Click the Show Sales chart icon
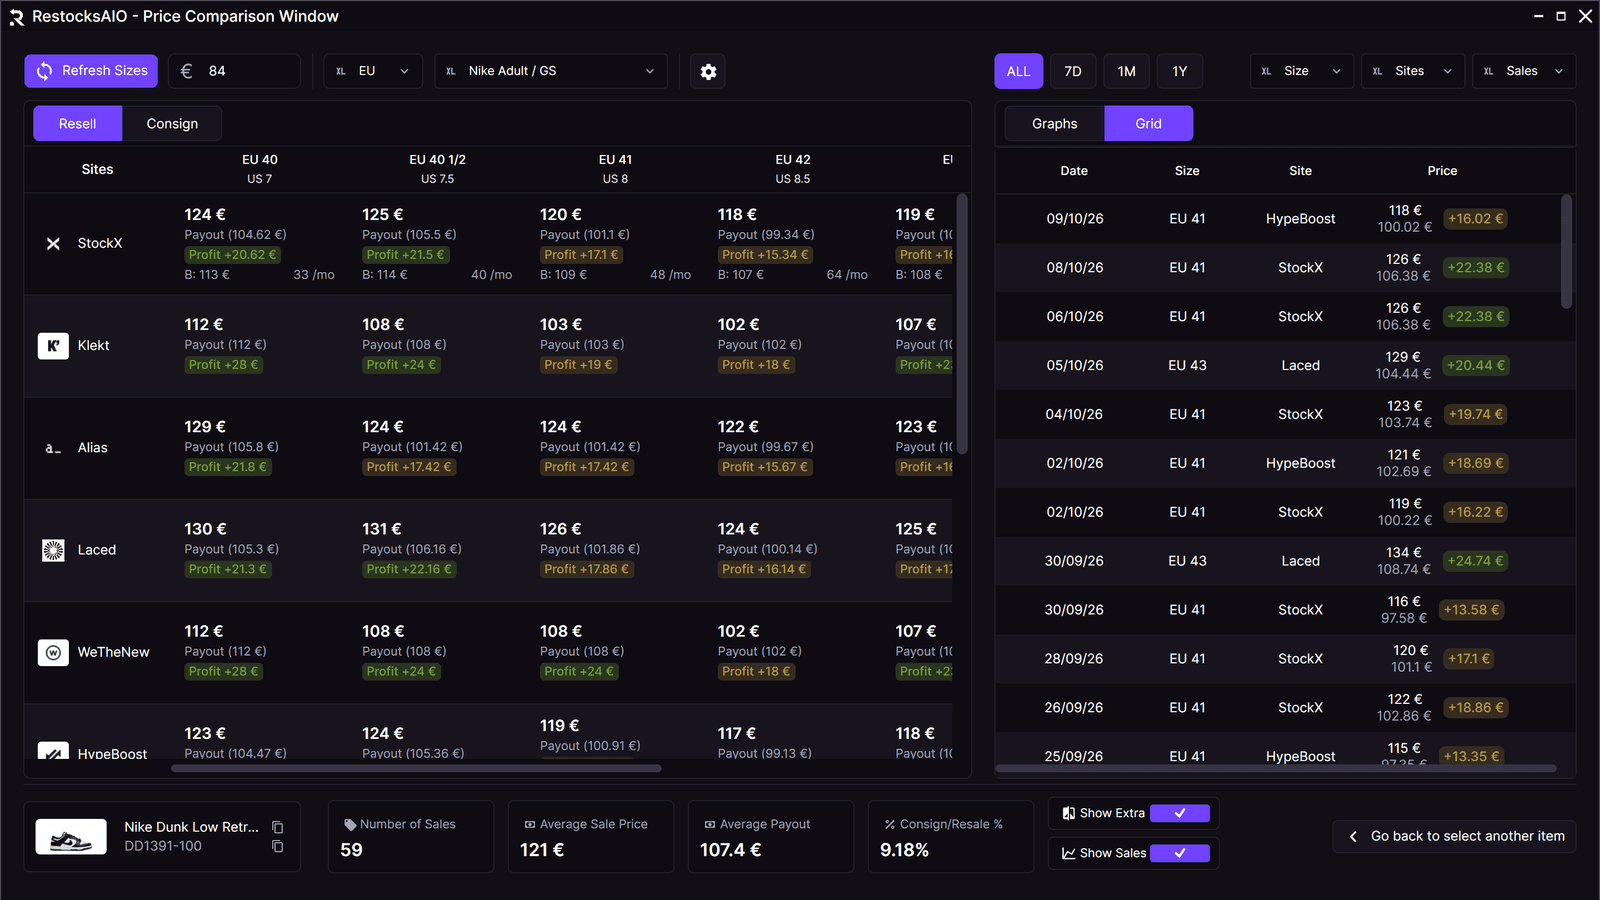The image size is (1600, 900). click(x=1068, y=853)
